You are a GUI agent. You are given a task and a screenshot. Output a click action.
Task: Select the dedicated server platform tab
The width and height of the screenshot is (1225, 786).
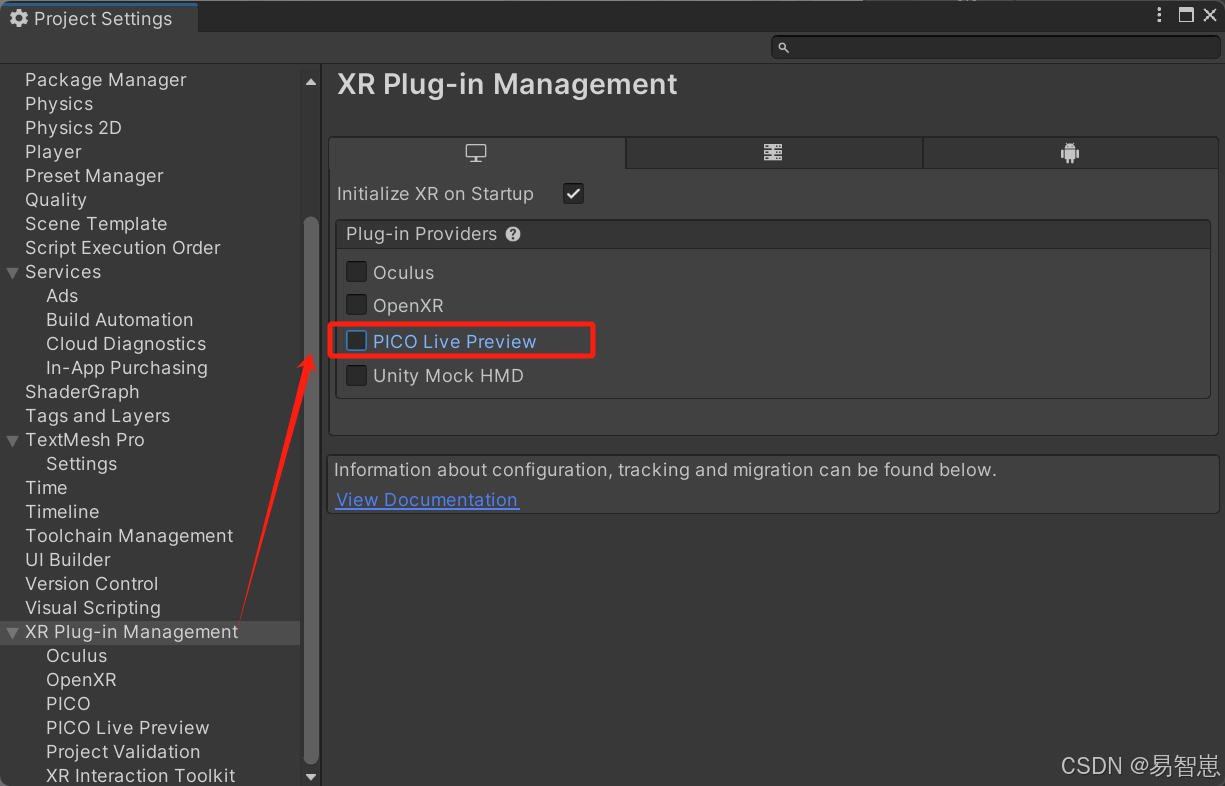pos(773,153)
